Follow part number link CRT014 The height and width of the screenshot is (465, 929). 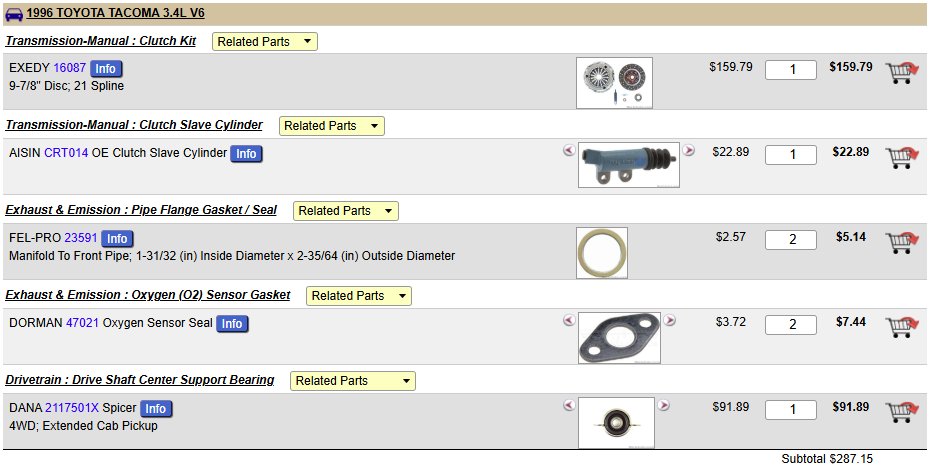point(66,153)
